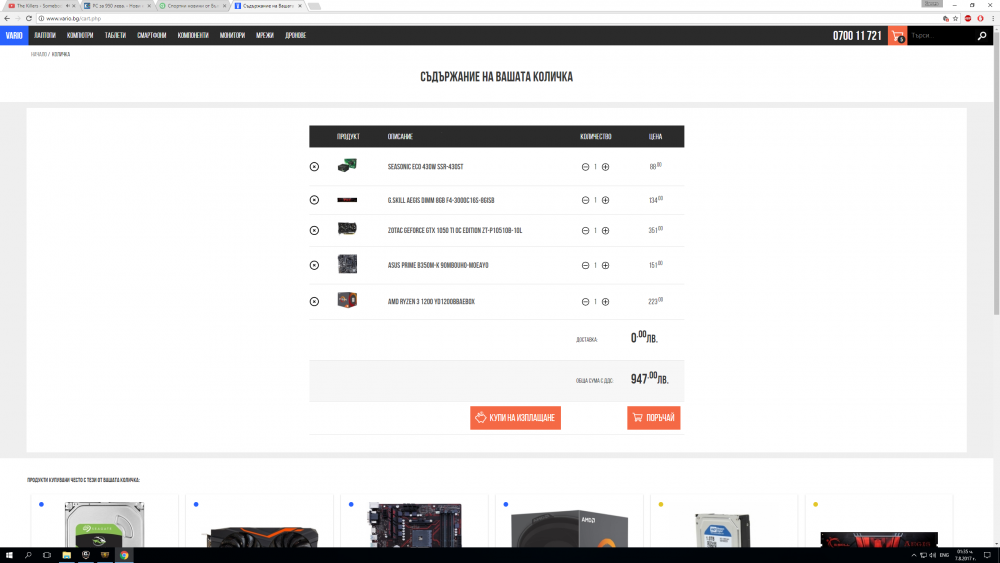The image size is (1000, 563).
Task: Click the VARIO logo
Action: pyautogui.click(x=13, y=36)
